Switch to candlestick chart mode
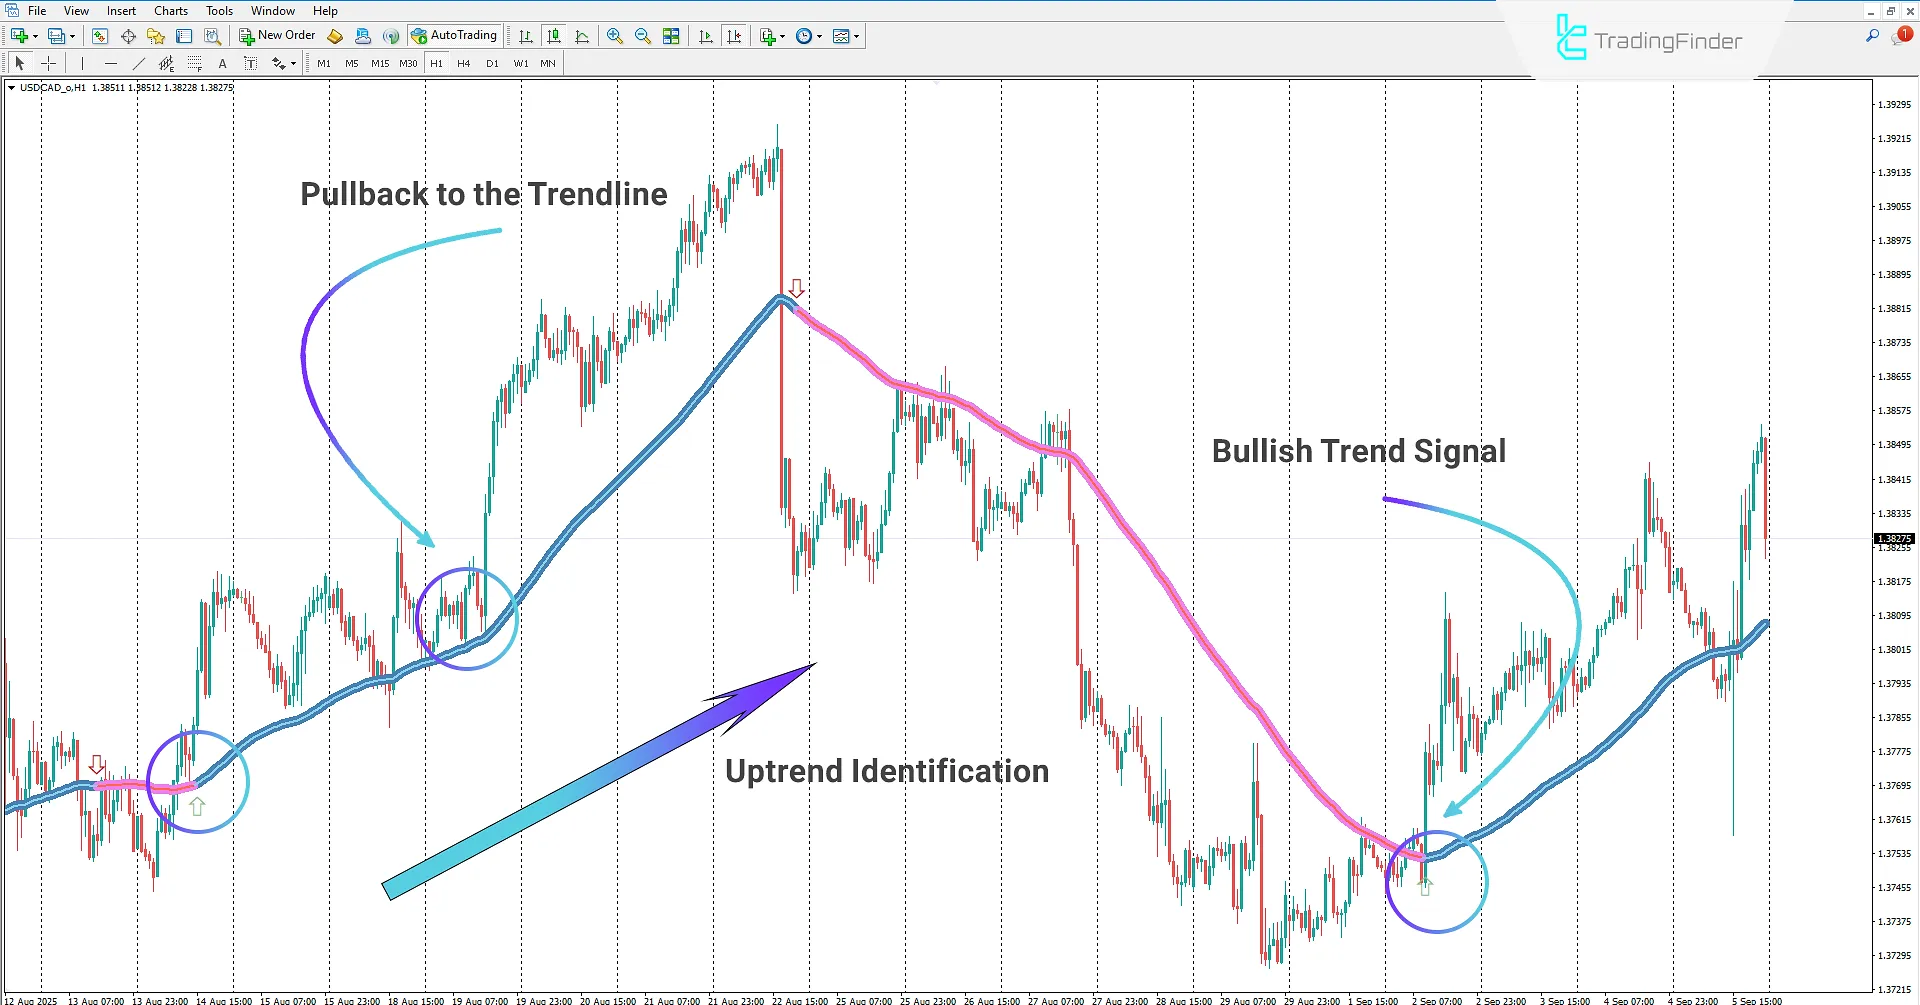Screen dimensions: 1920x1005 coord(554,36)
